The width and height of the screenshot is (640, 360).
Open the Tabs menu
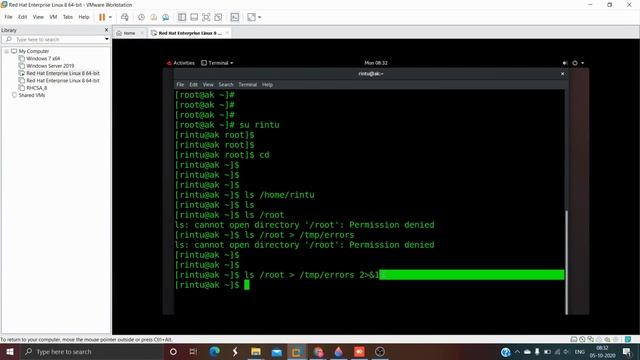click(x=68, y=17)
